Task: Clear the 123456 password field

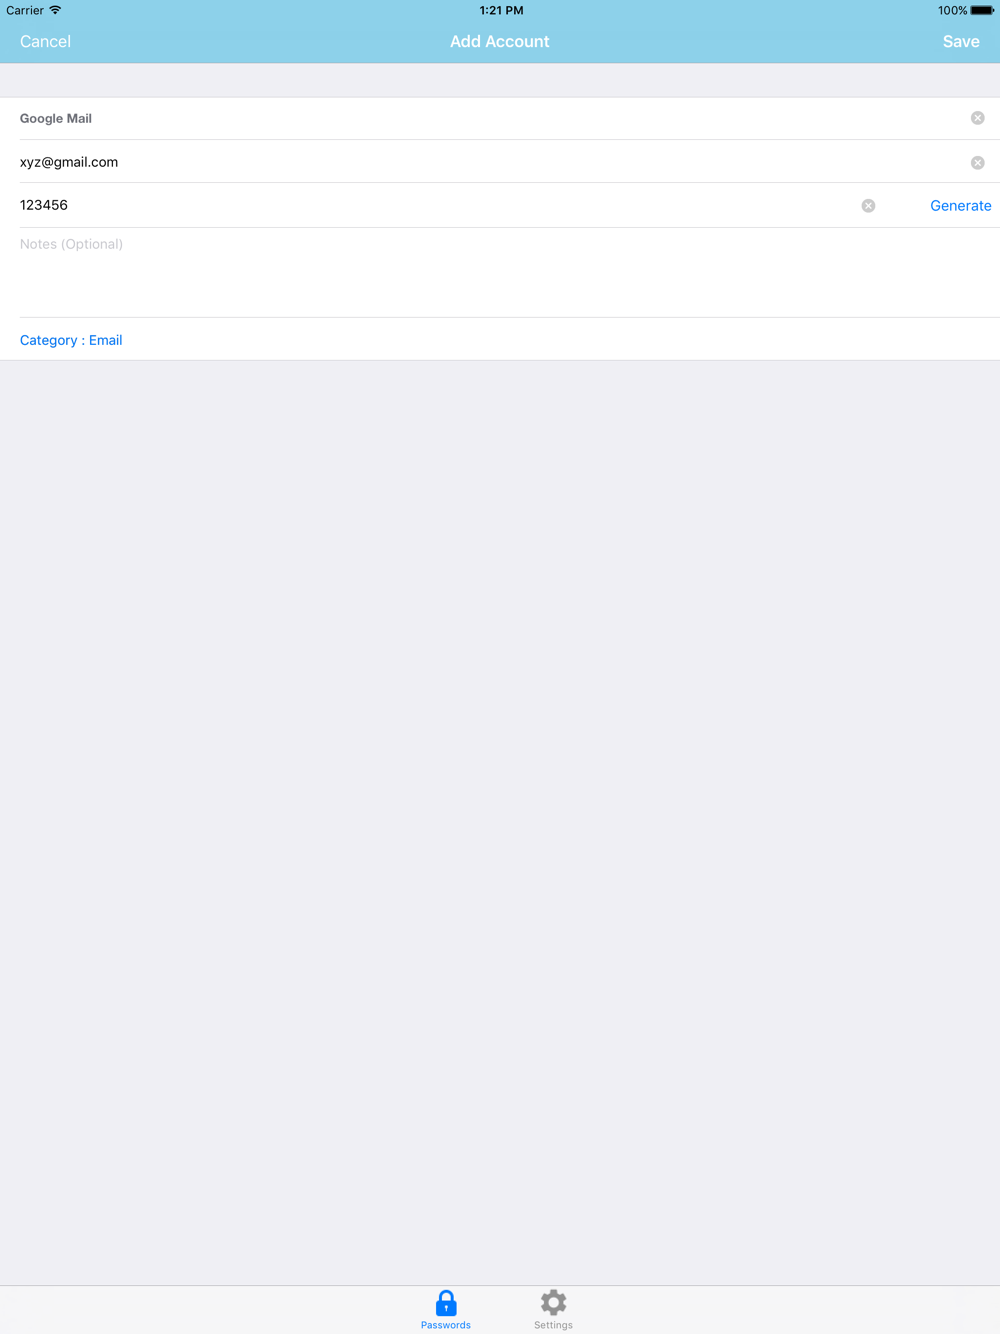Action: tap(868, 205)
